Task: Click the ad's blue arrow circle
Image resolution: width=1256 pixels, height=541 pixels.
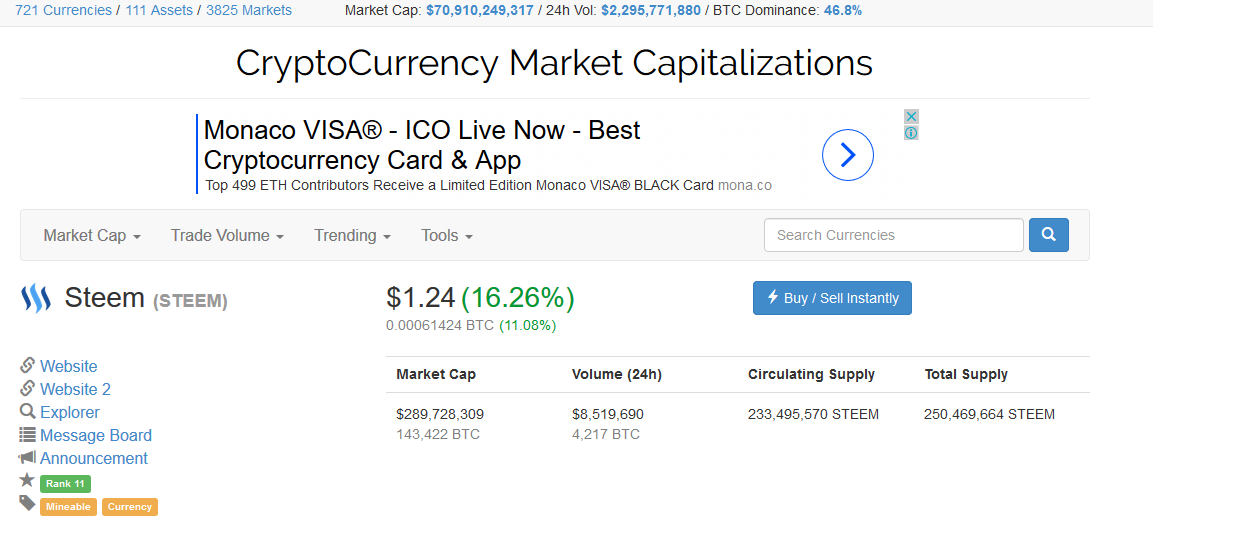Action: tap(848, 155)
